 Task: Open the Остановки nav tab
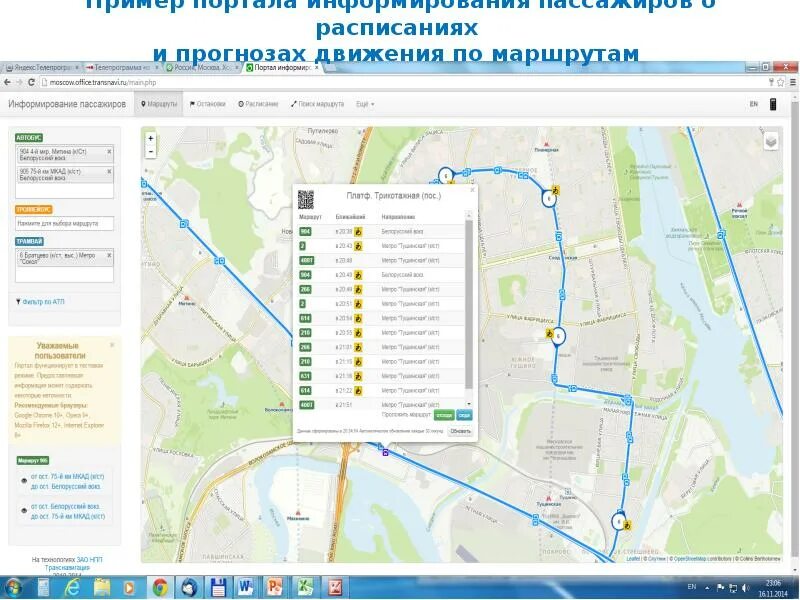[x=208, y=104]
